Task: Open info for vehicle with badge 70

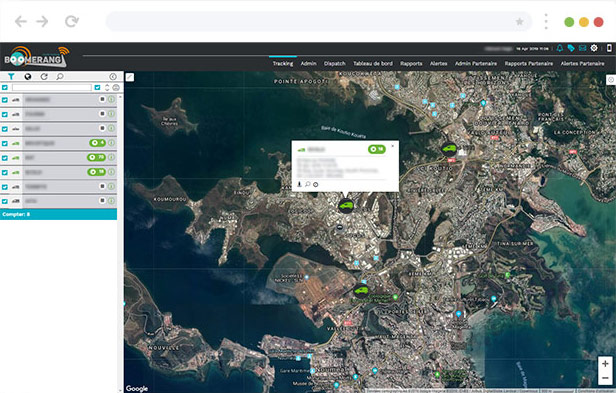Action: 112,157
